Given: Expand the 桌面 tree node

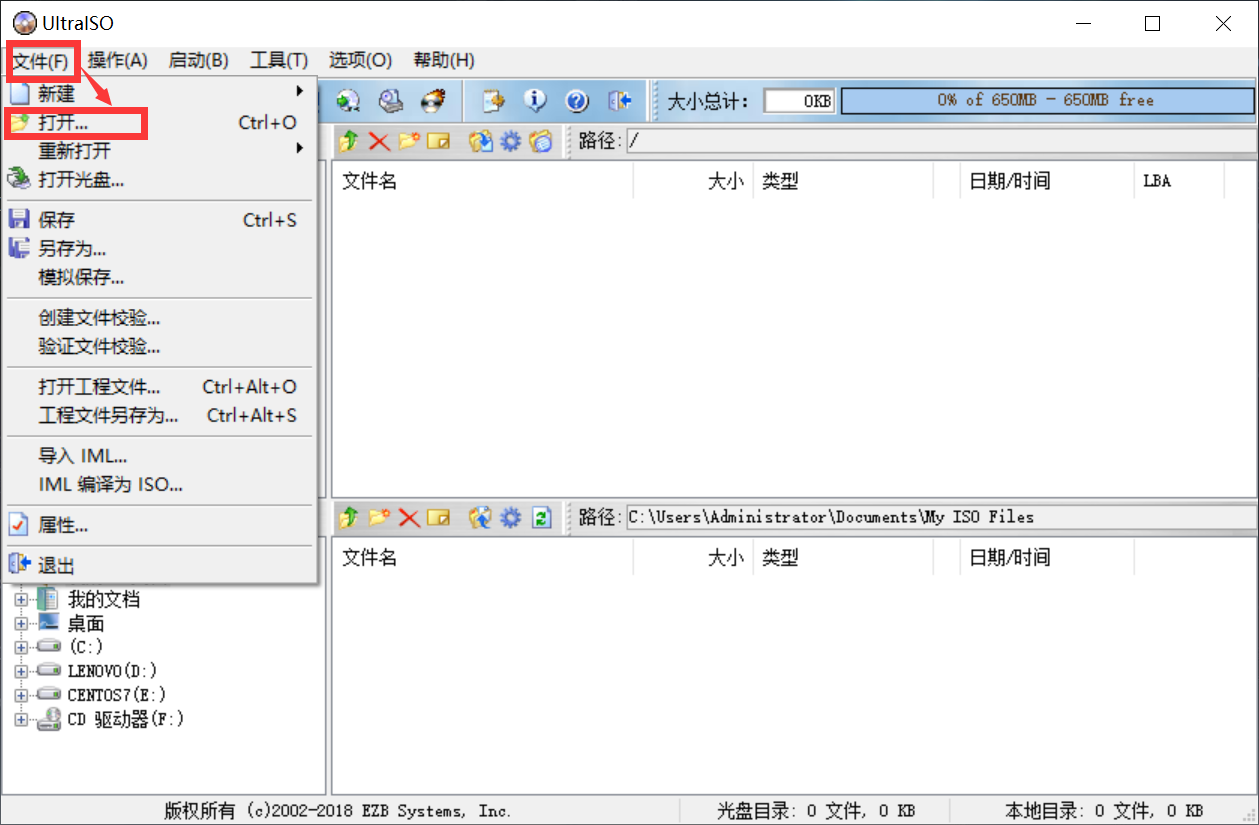Looking at the screenshot, I should [21, 623].
